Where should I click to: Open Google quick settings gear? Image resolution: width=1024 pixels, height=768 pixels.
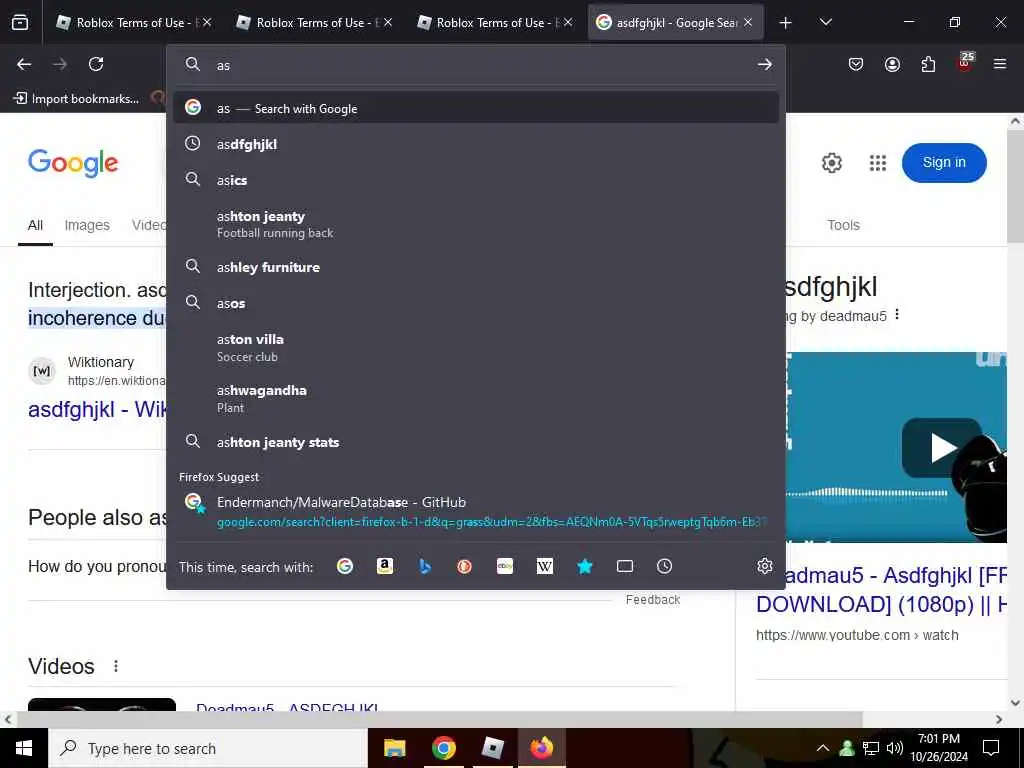[831, 163]
